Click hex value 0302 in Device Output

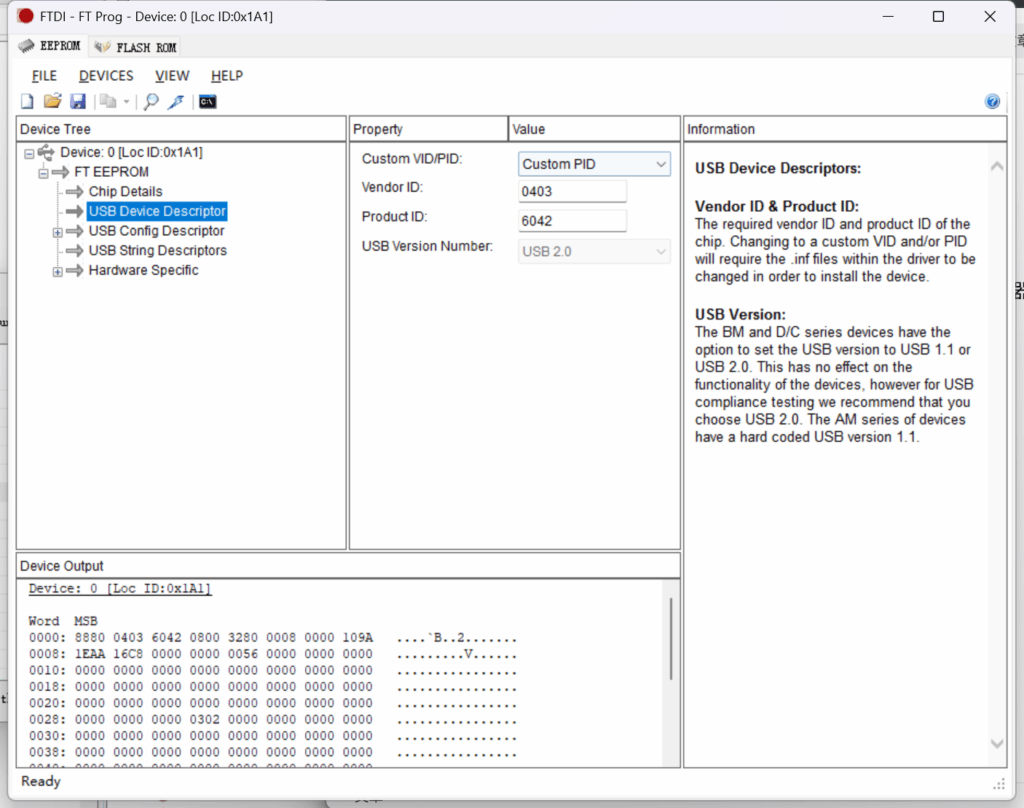[x=204, y=719]
